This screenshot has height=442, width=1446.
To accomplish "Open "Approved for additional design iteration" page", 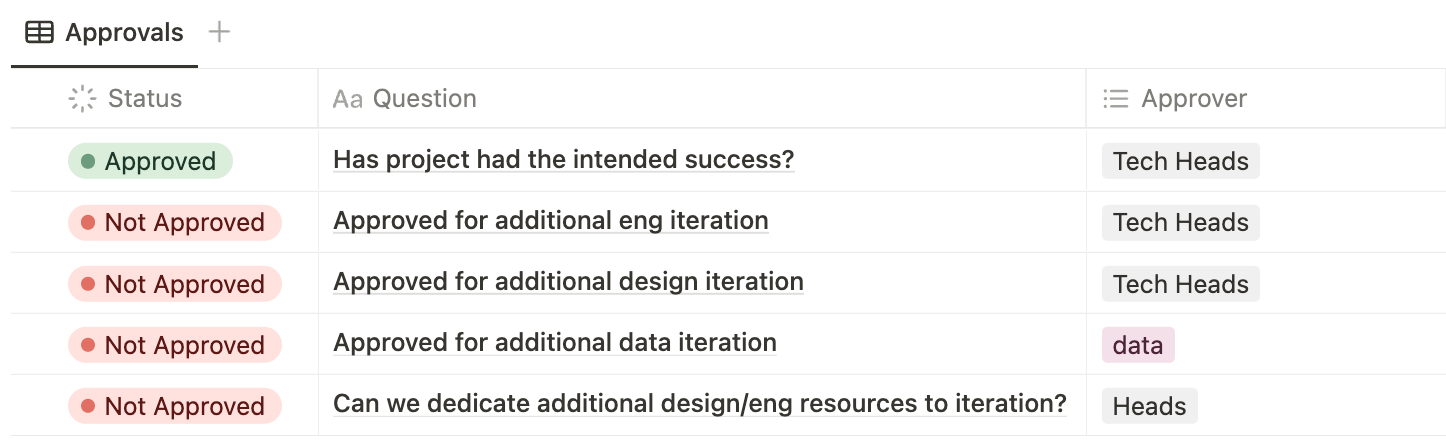I will [568, 282].
